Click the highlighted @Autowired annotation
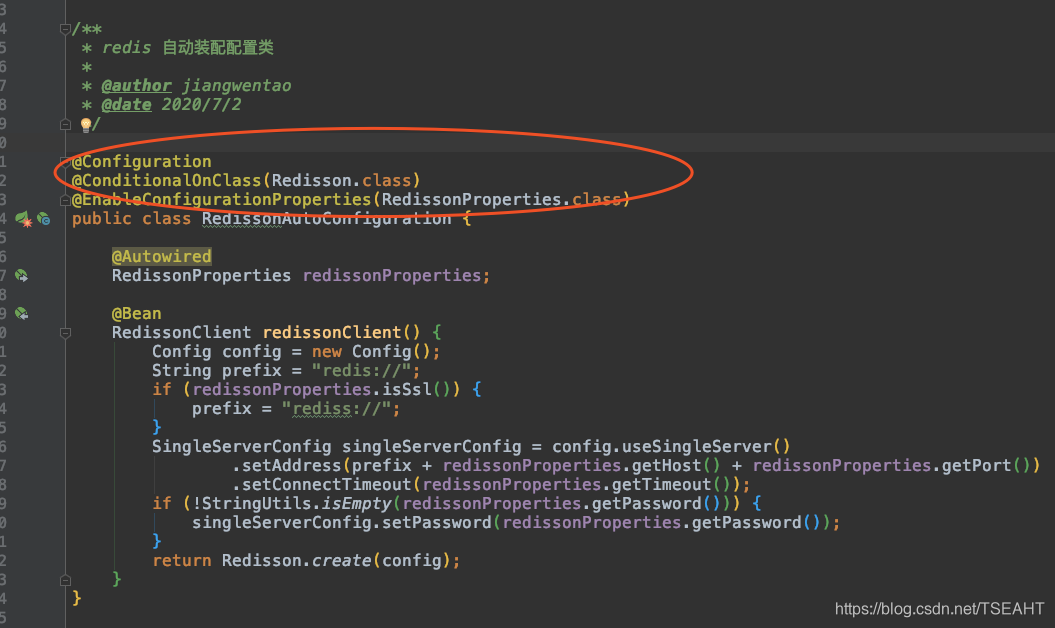Viewport: 1055px width, 628px height. [161, 256]
